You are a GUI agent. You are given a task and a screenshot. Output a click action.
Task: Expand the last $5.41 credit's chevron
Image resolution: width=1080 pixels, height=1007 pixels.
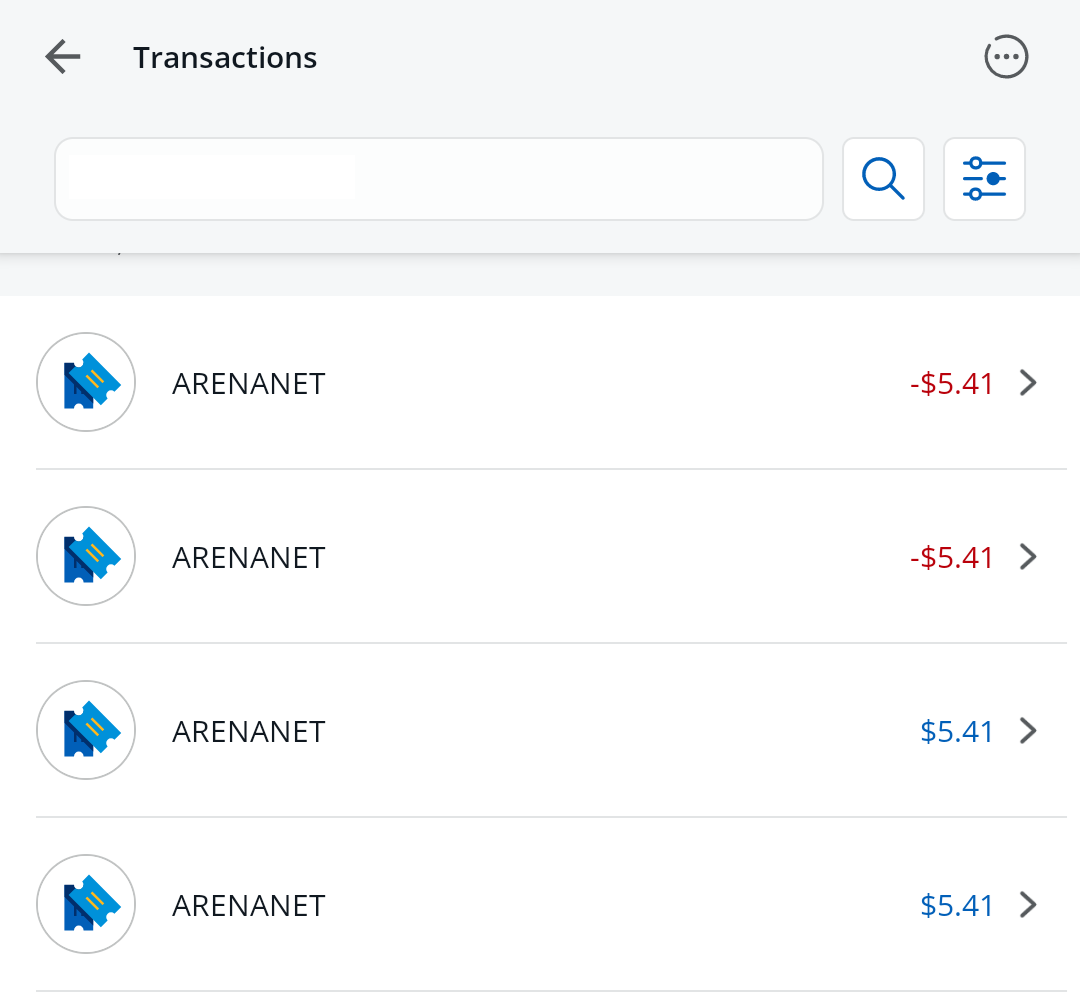pyautogui.click(x=1028, y=905)
